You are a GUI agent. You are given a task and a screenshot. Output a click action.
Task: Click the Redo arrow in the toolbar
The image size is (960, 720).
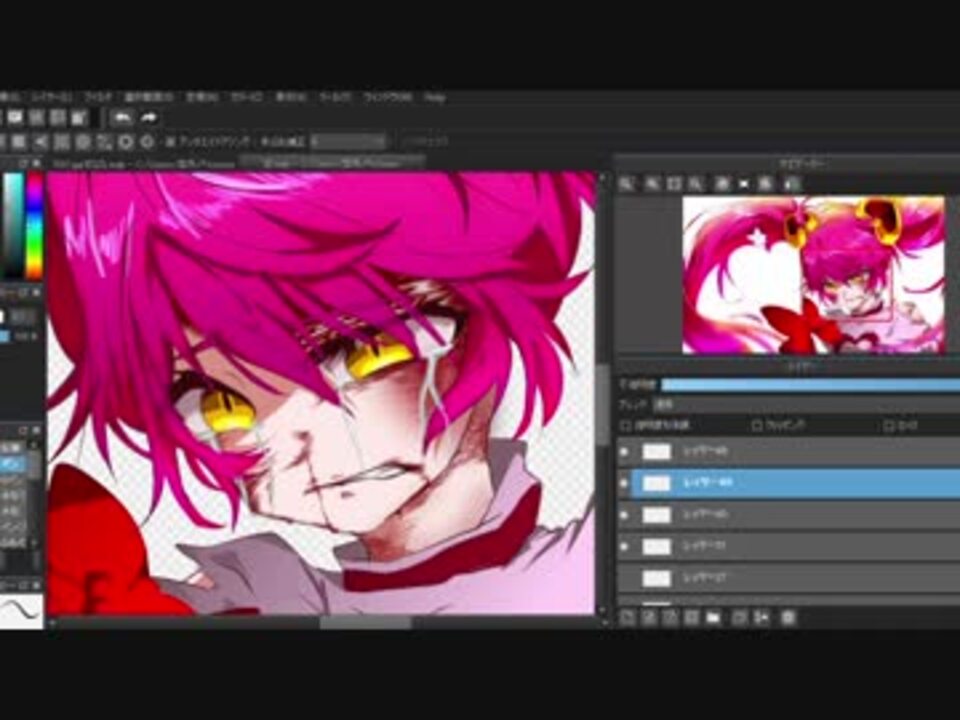[149, 118]
